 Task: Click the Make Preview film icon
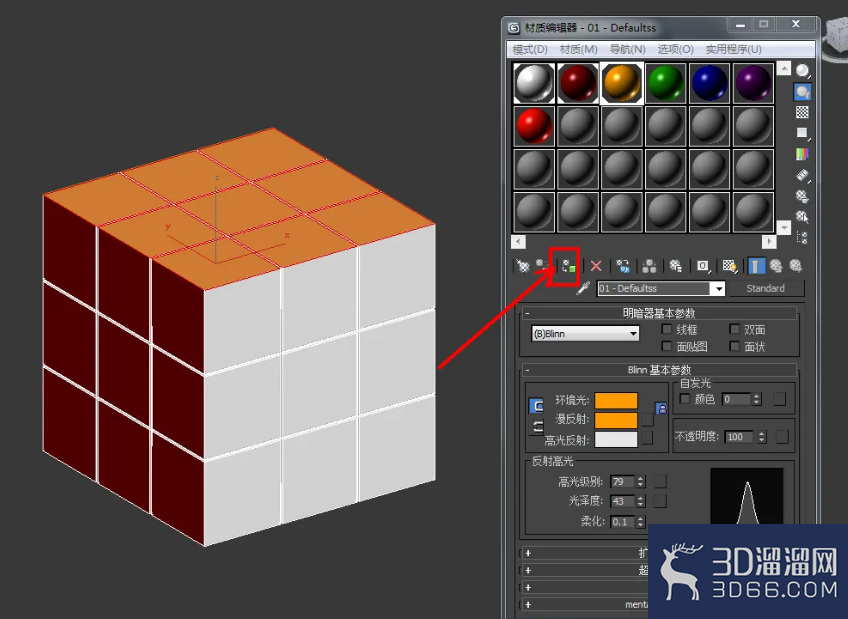(x=803, y=175)
